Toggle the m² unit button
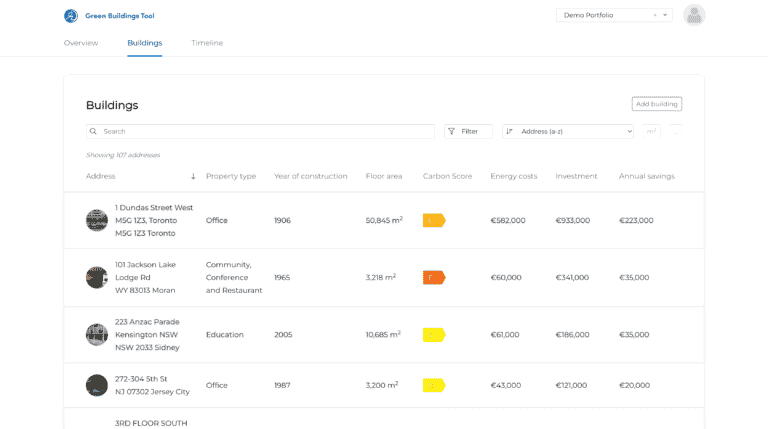 click(652, 131)
